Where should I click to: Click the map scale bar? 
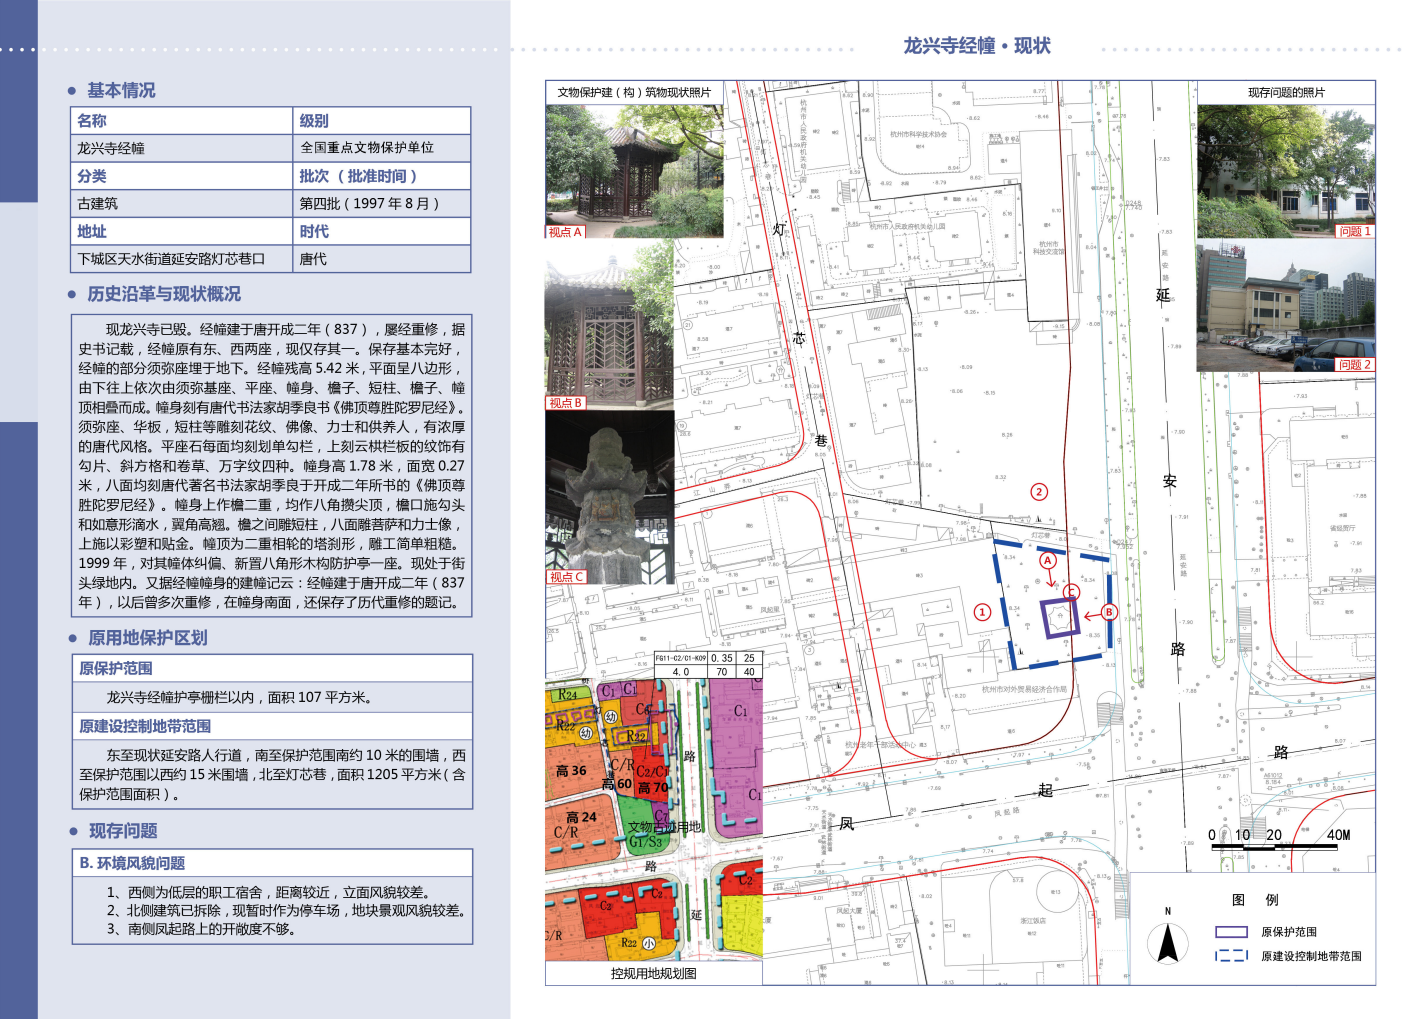(x=1274, y=847)
